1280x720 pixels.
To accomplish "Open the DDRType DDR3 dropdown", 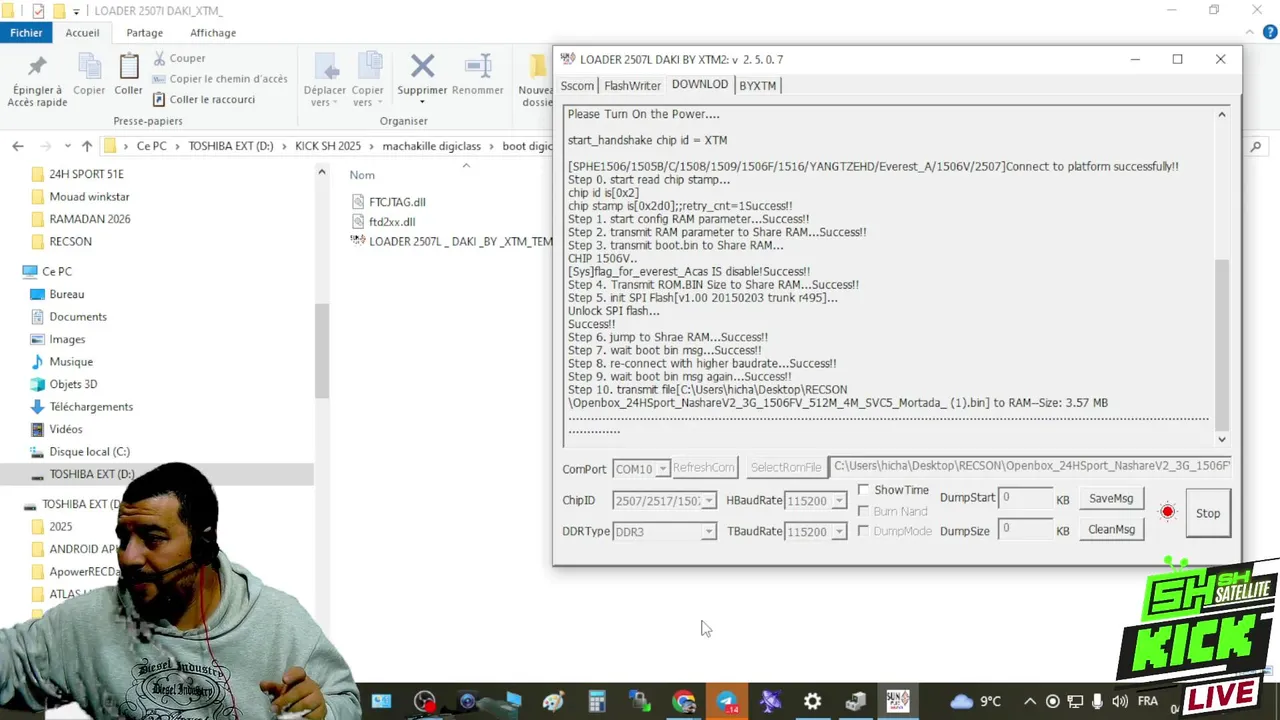I will pyautogui.click(x=708, y=531).
